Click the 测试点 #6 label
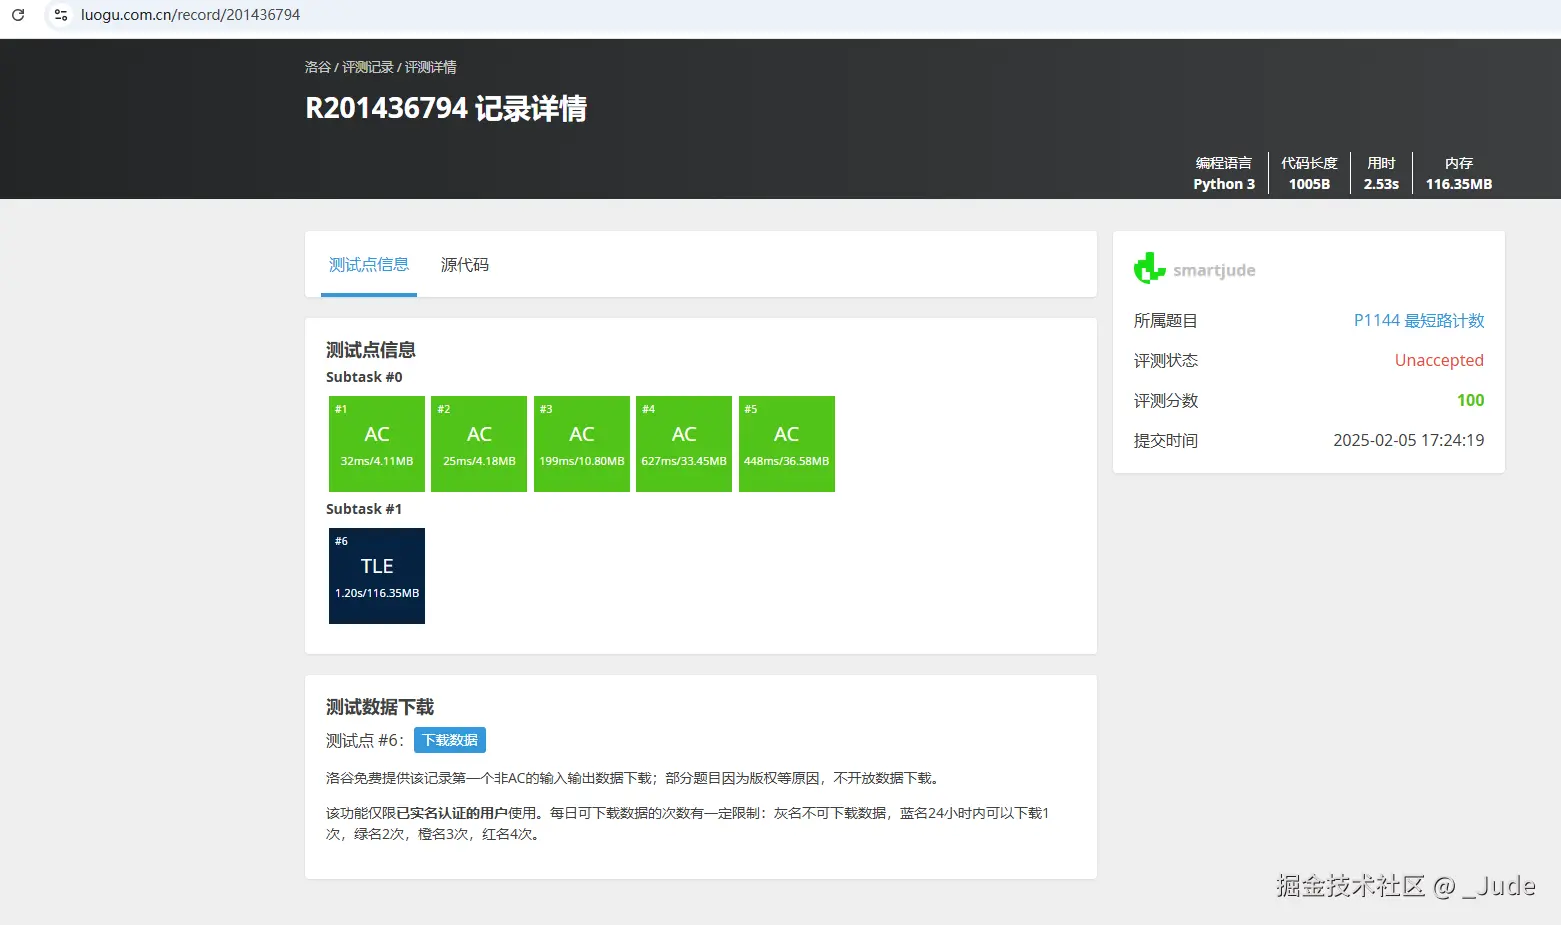This screenshot has height=925, width=1561. pyautogui.click(x=365, y=740)
